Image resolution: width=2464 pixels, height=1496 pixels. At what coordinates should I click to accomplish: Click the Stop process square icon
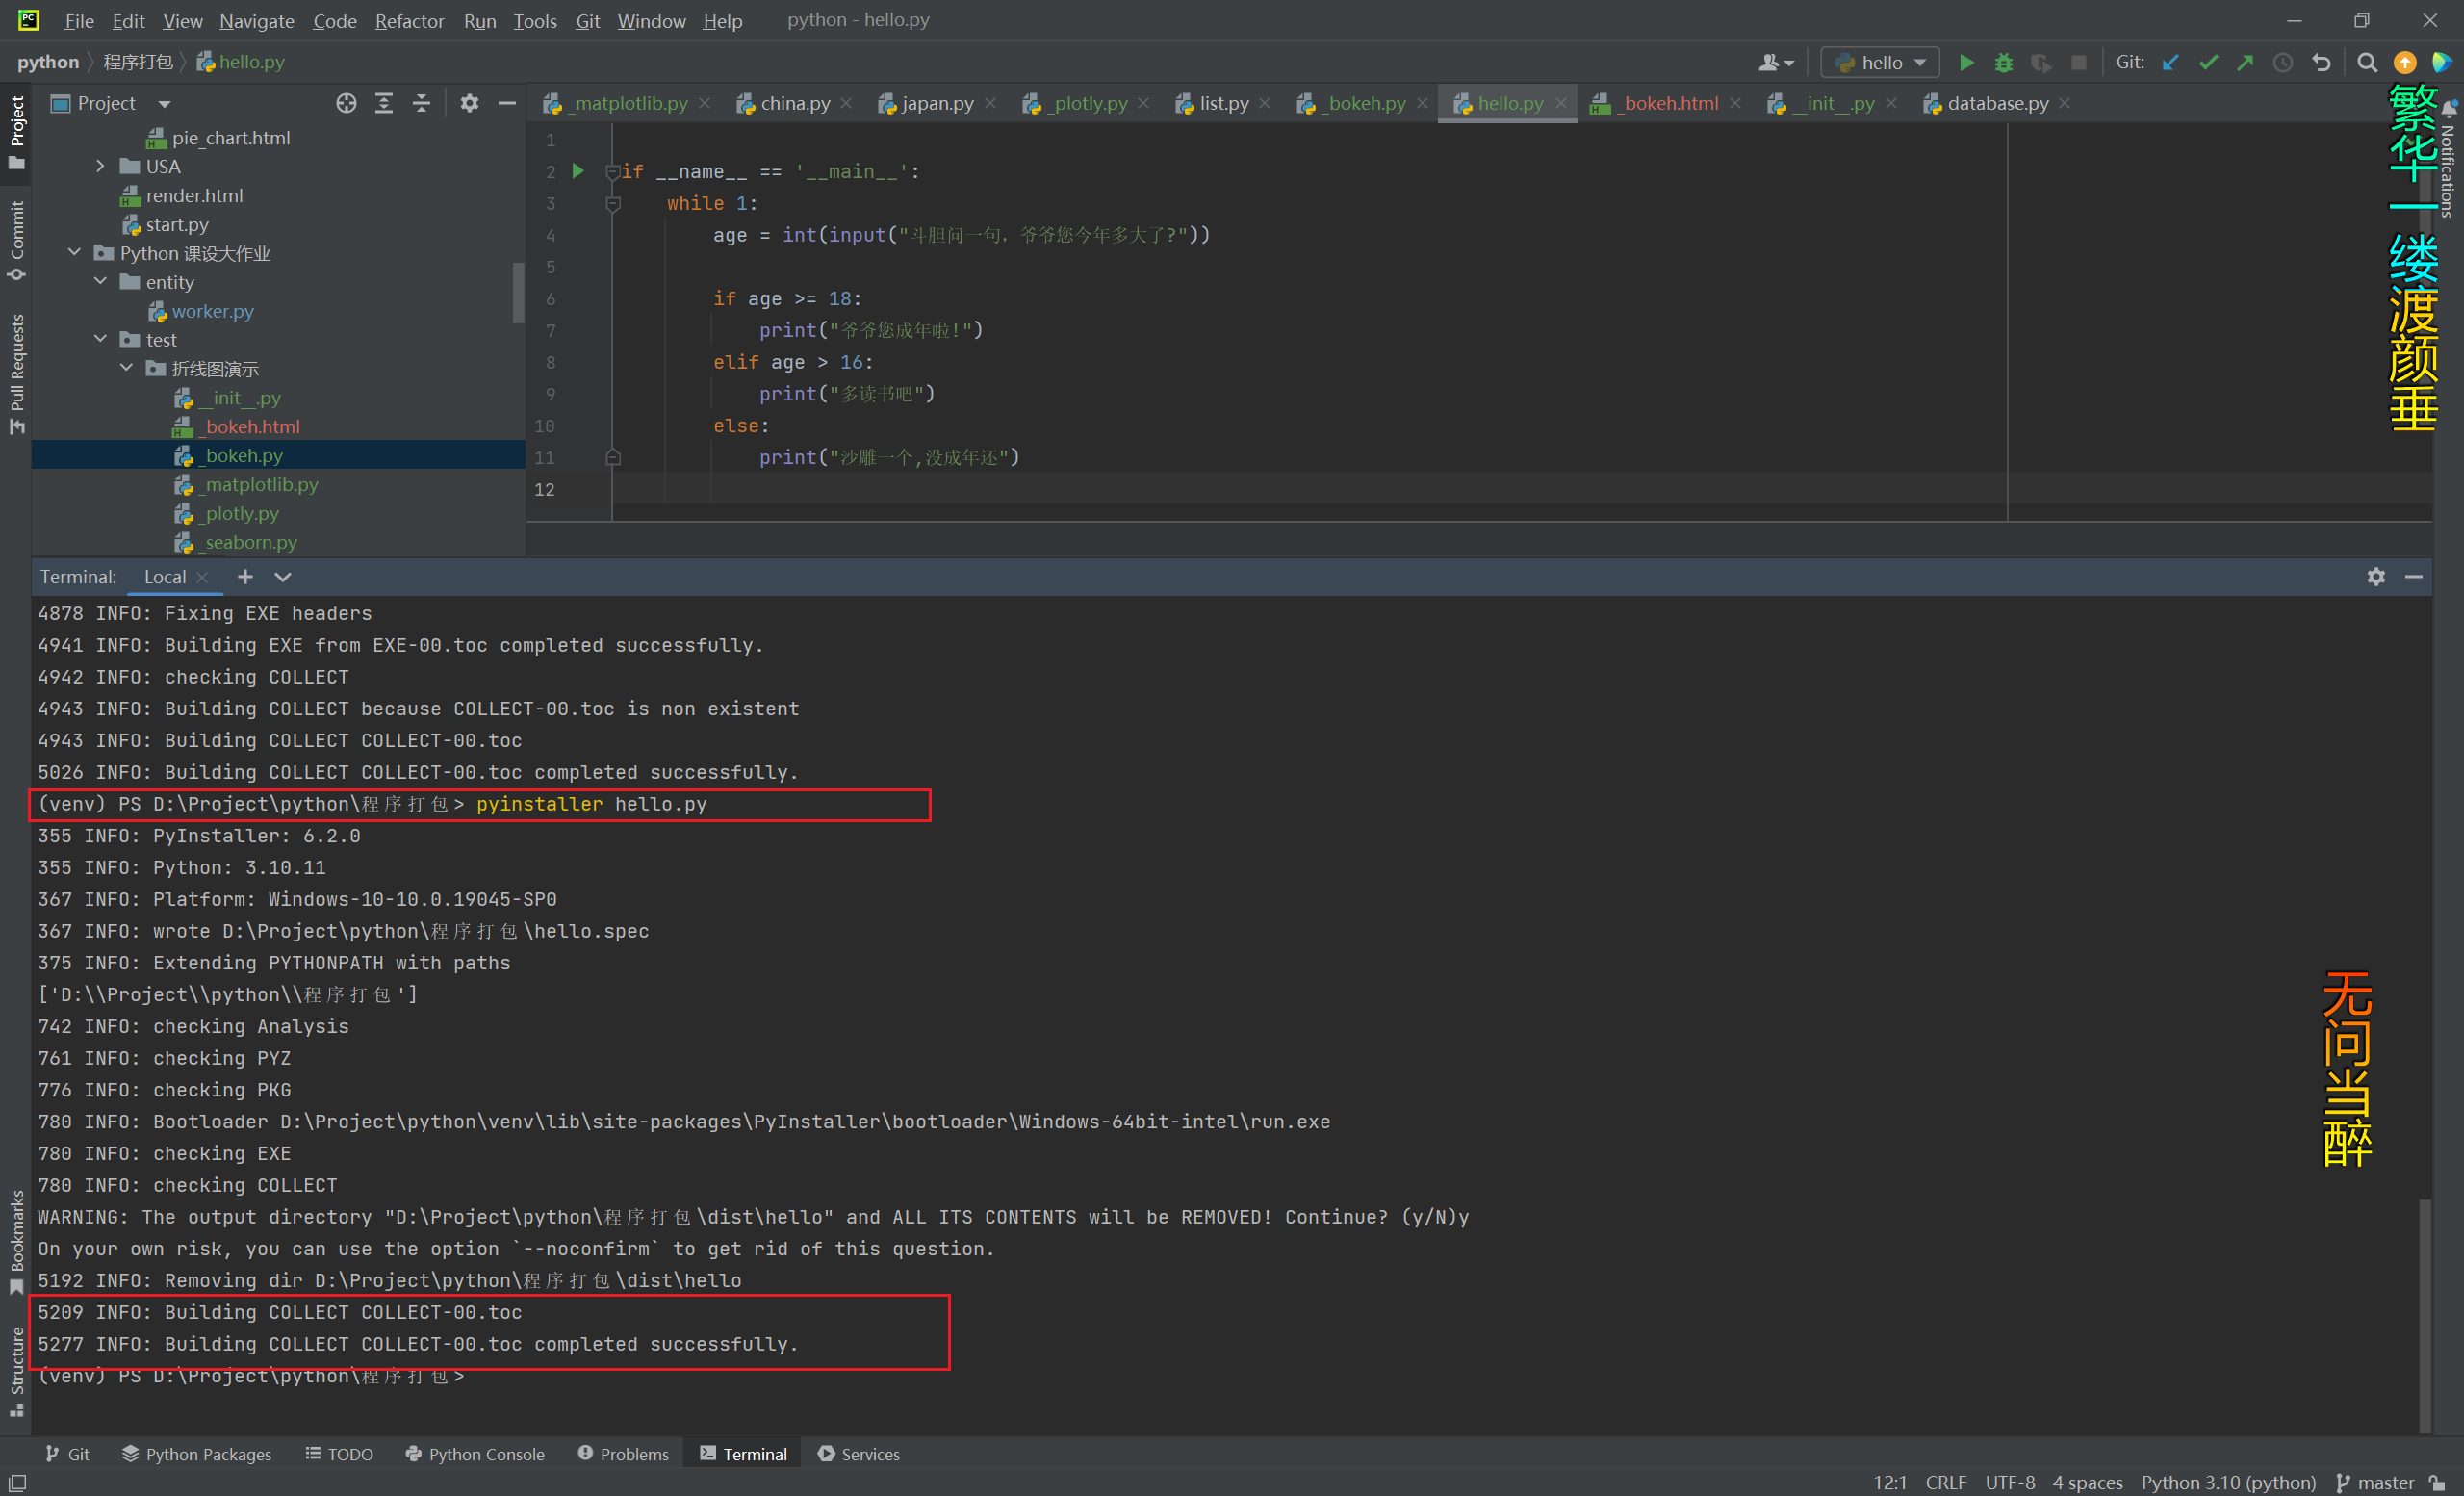click(2079, 62)
